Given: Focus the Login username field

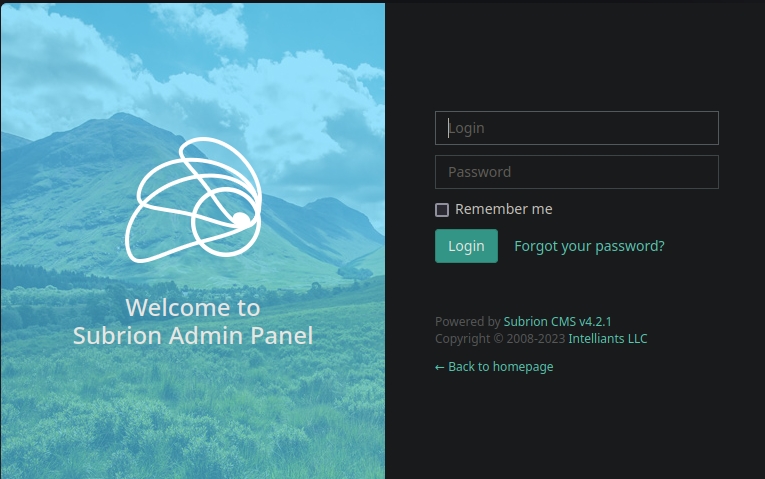Looking at the screenshot, I should tap(576, 128).
